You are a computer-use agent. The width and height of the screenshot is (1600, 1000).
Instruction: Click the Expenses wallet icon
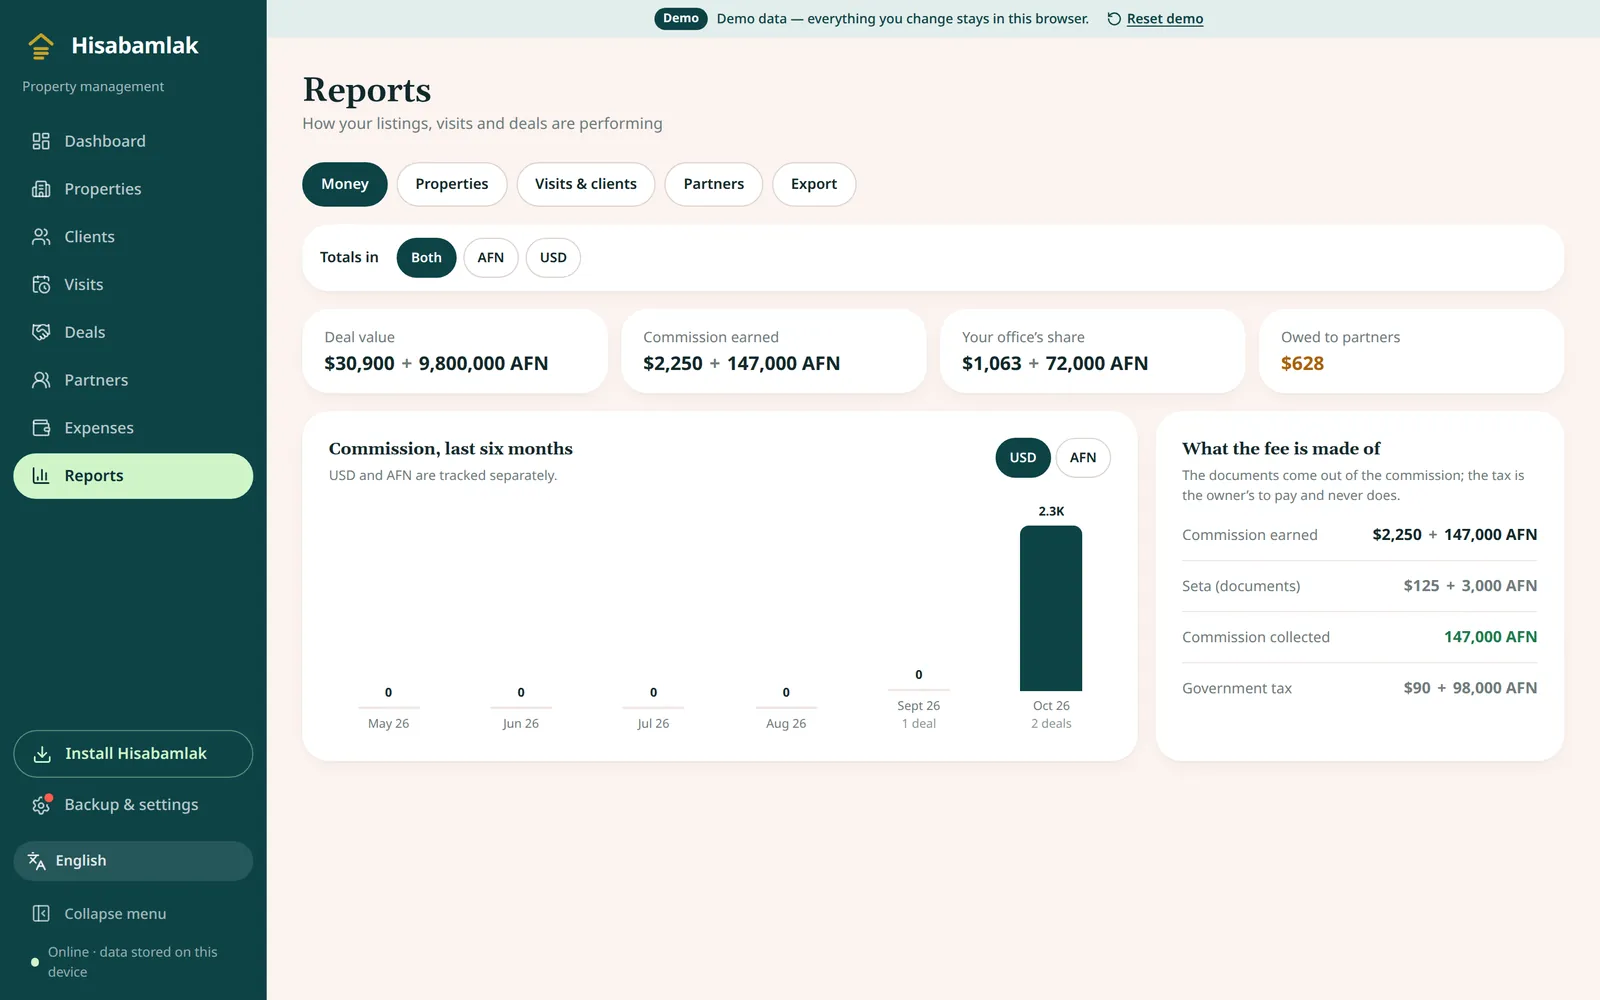[41, 428]
